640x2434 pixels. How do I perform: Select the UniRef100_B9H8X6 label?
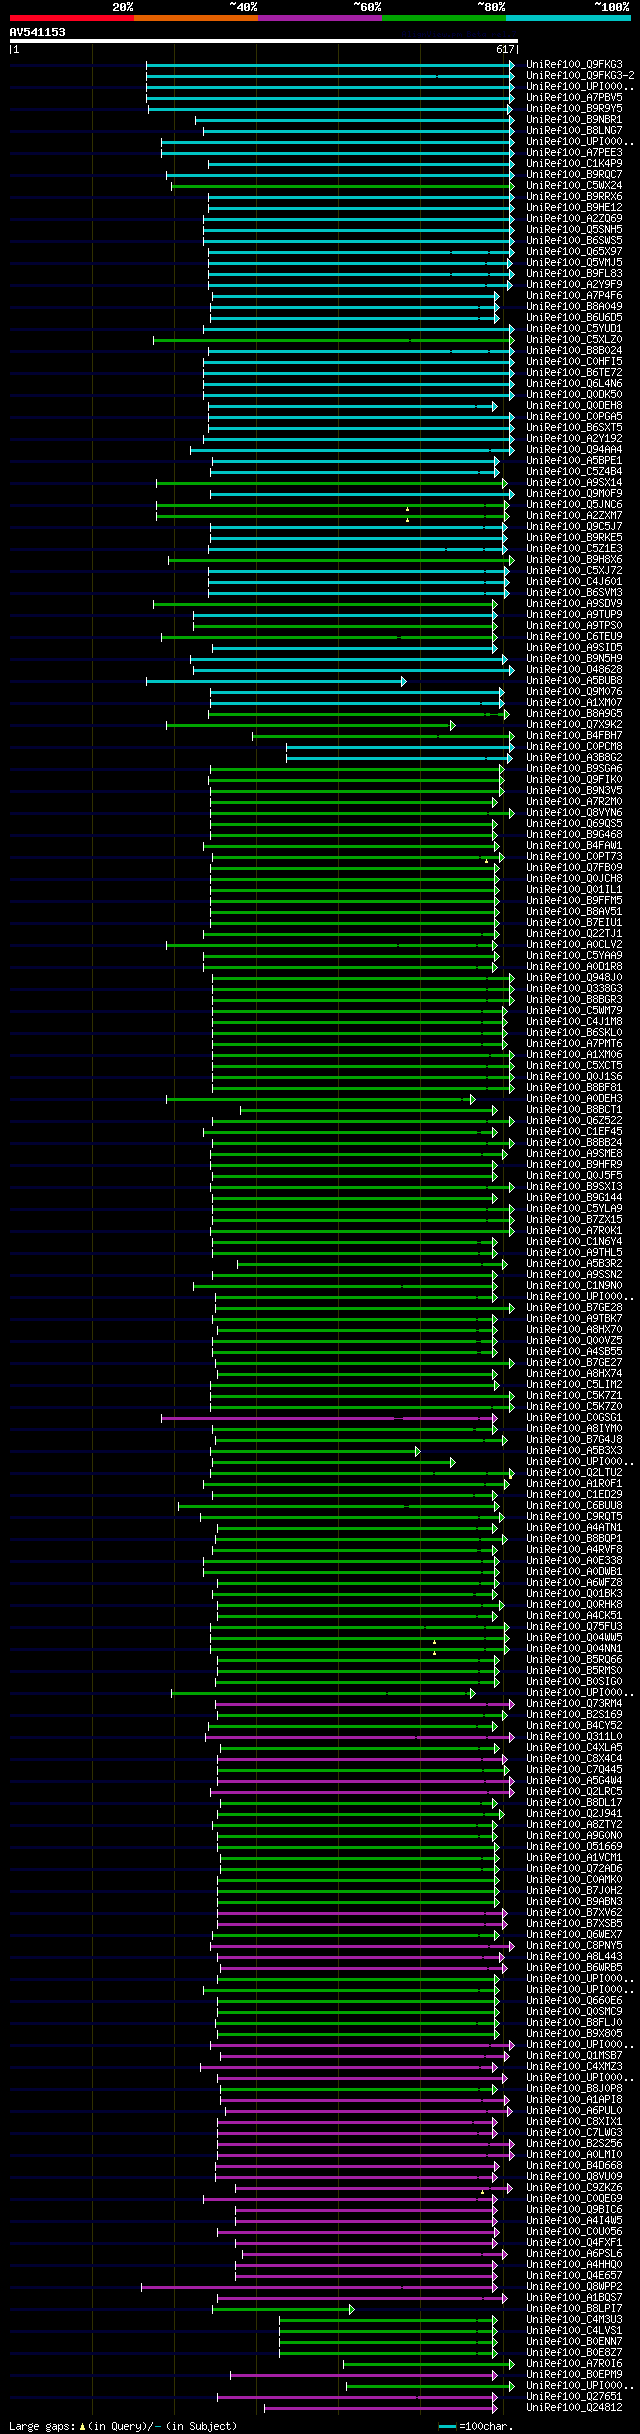pos(574,560)
